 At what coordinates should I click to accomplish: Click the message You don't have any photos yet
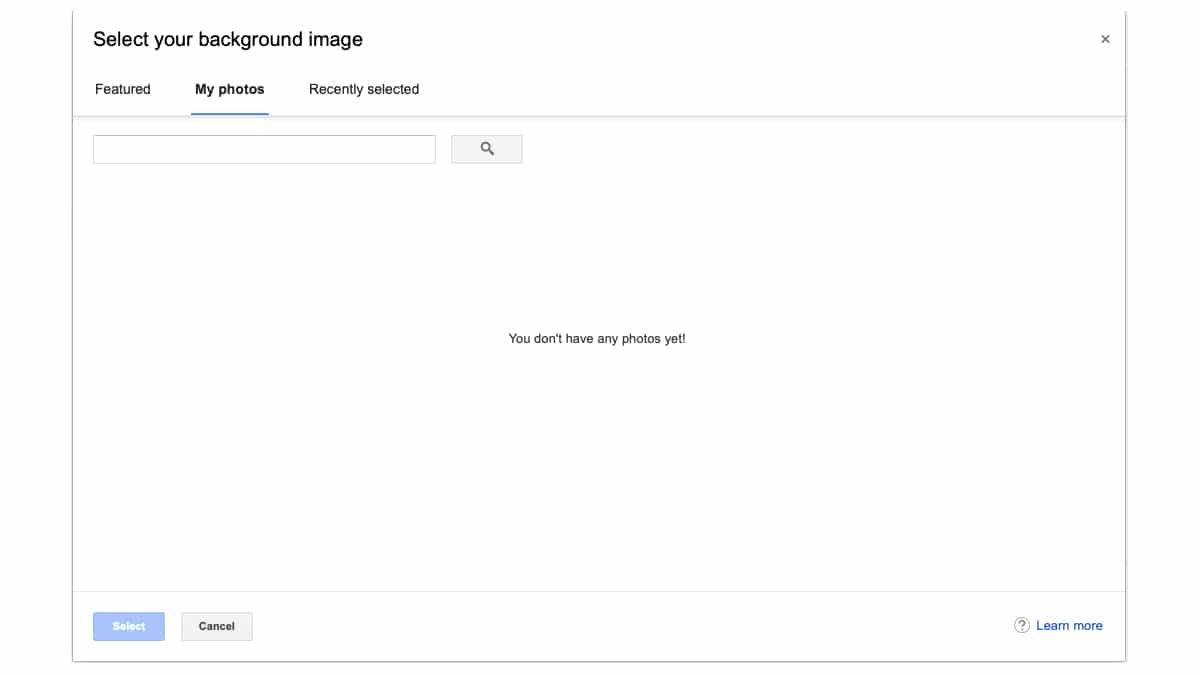(597, 338)
